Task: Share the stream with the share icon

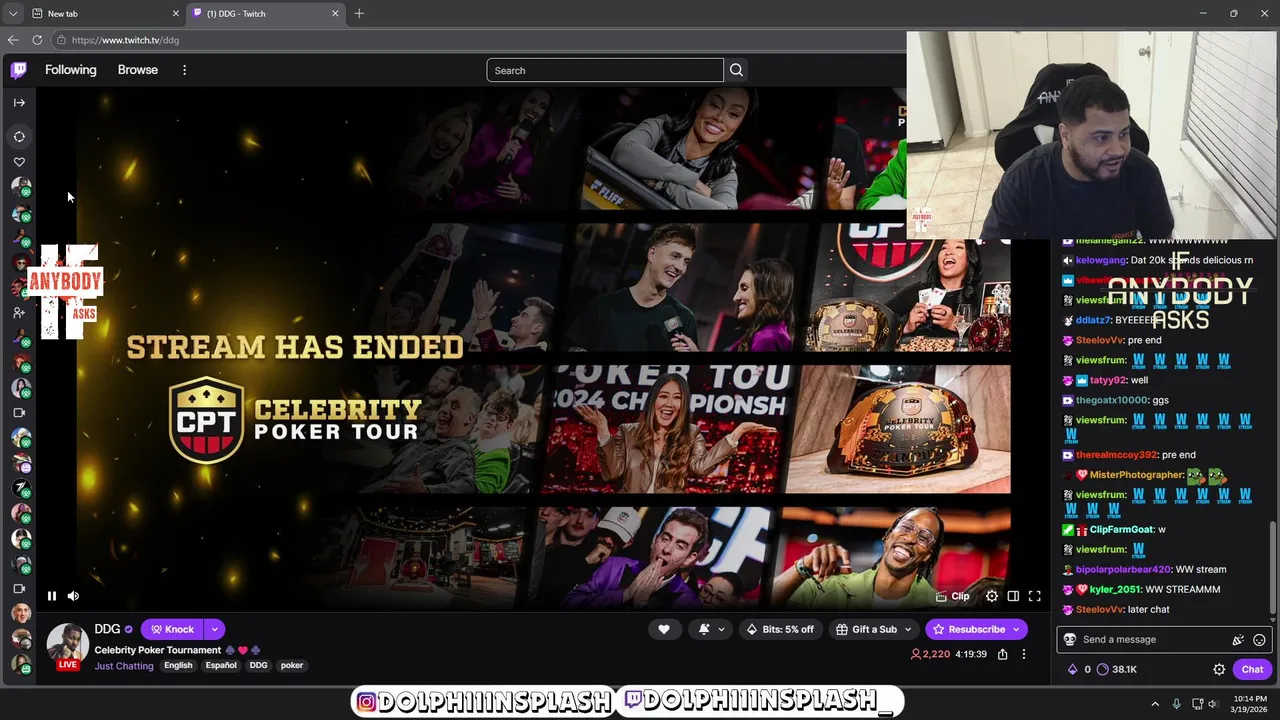Action: (x=1002, y=654)
